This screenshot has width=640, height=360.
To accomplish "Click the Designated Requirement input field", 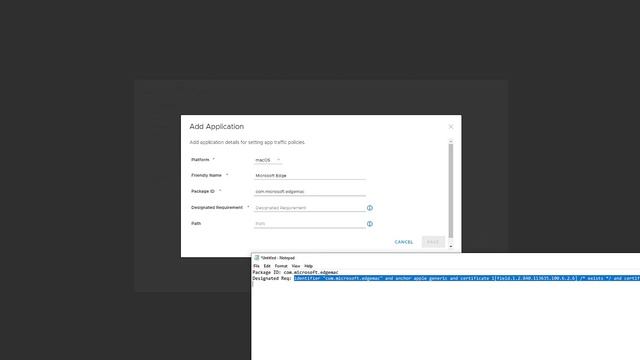I will (x=309, y=208).
